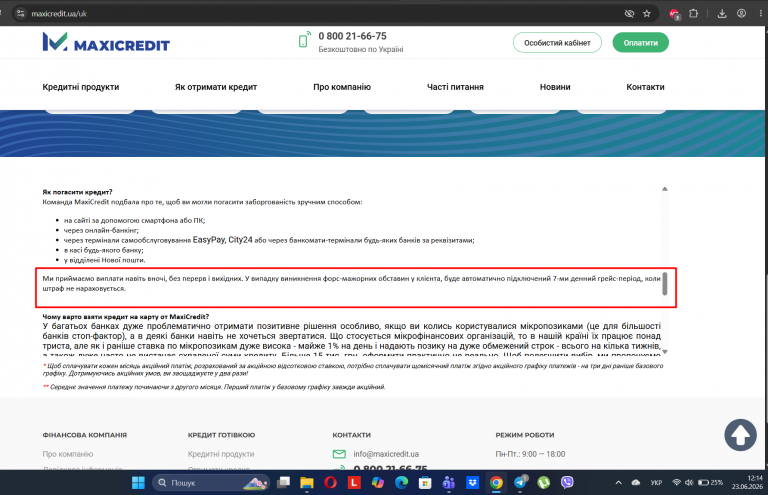Viewport: 768px width, 495px height.
Task: Open Microsoft Teams from taskbar
Action: (449, 483)
